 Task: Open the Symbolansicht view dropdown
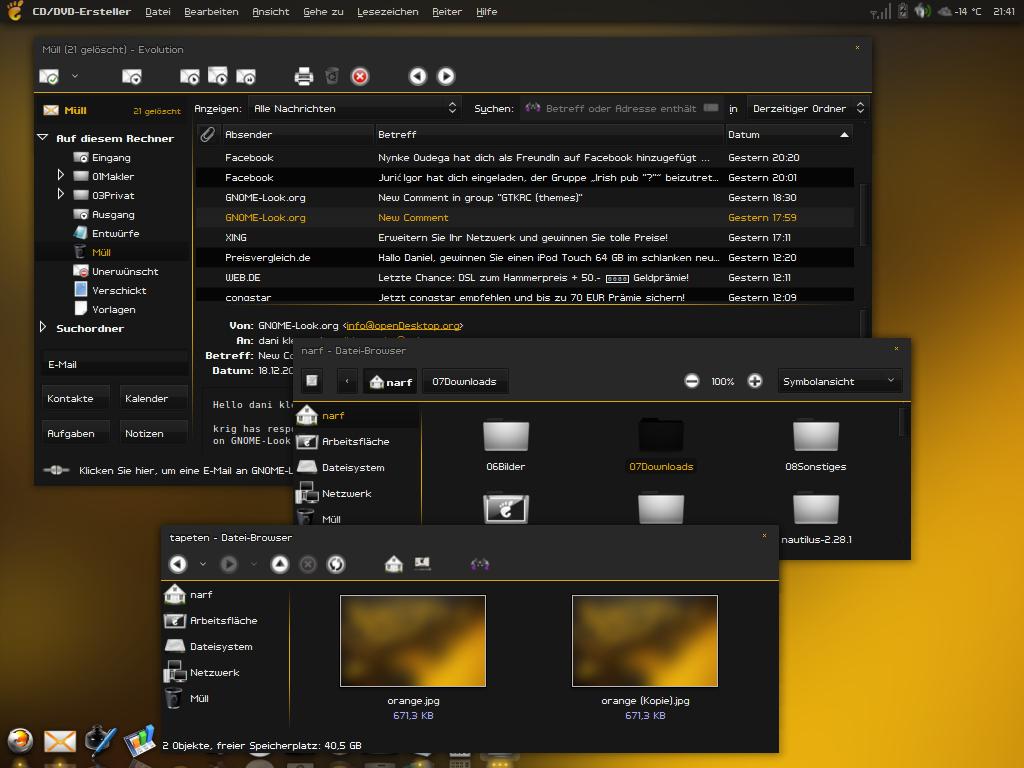pos(839,381)
